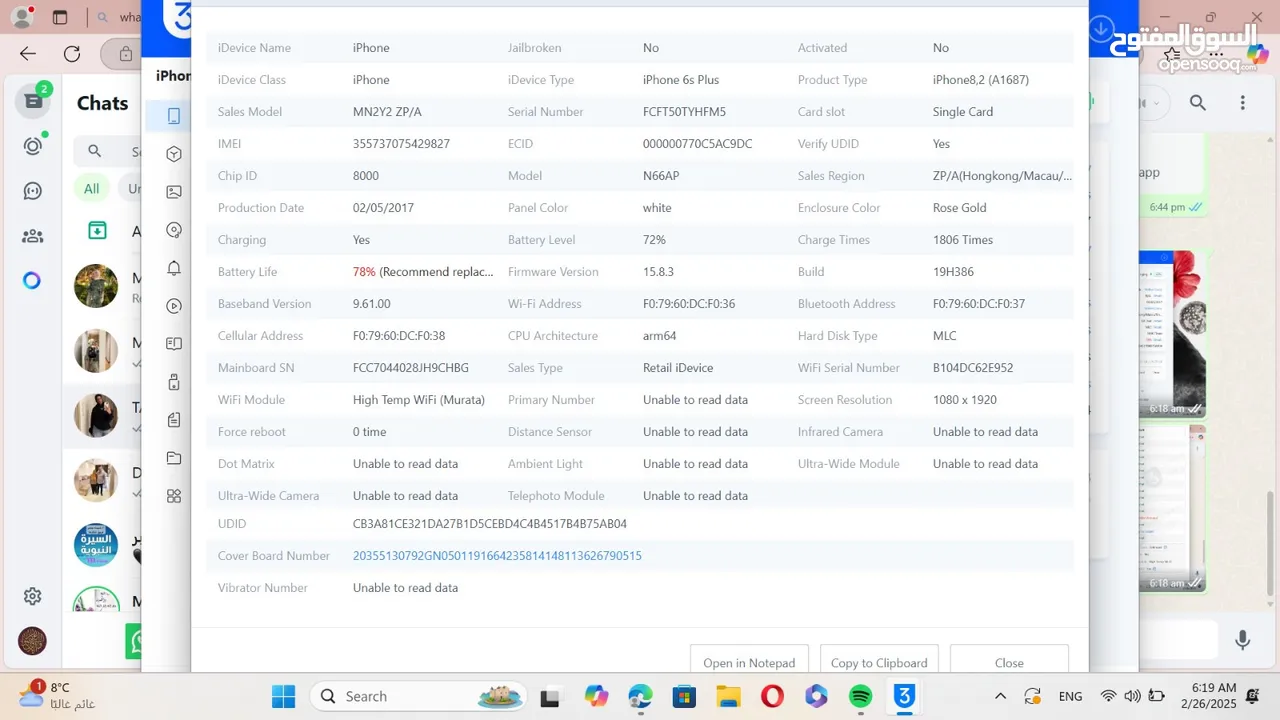Open the More grid icon in 3uTools sidebar
The height and width of the screenshot is (720, 1280).
pyautogui.click(x=174, y=496)
